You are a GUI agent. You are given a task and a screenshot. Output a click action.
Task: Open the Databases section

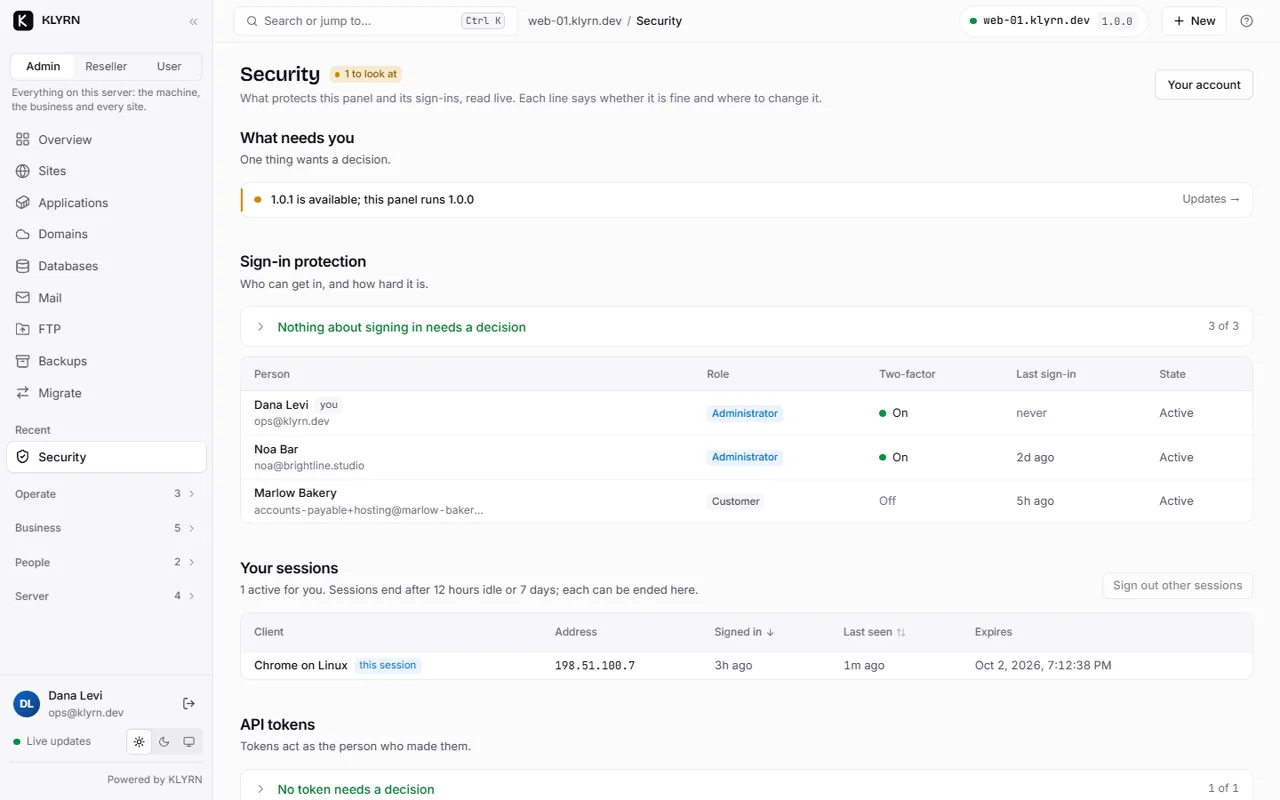point(106,266)
